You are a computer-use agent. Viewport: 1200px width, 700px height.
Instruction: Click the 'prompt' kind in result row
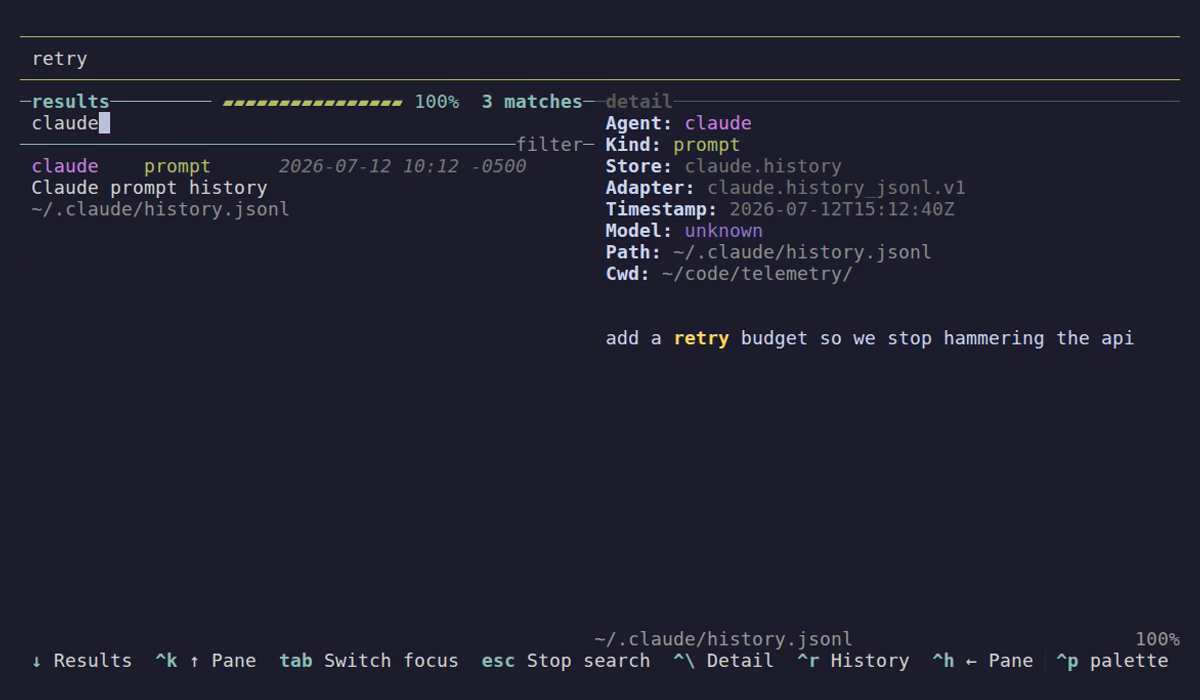coord(177,166)
